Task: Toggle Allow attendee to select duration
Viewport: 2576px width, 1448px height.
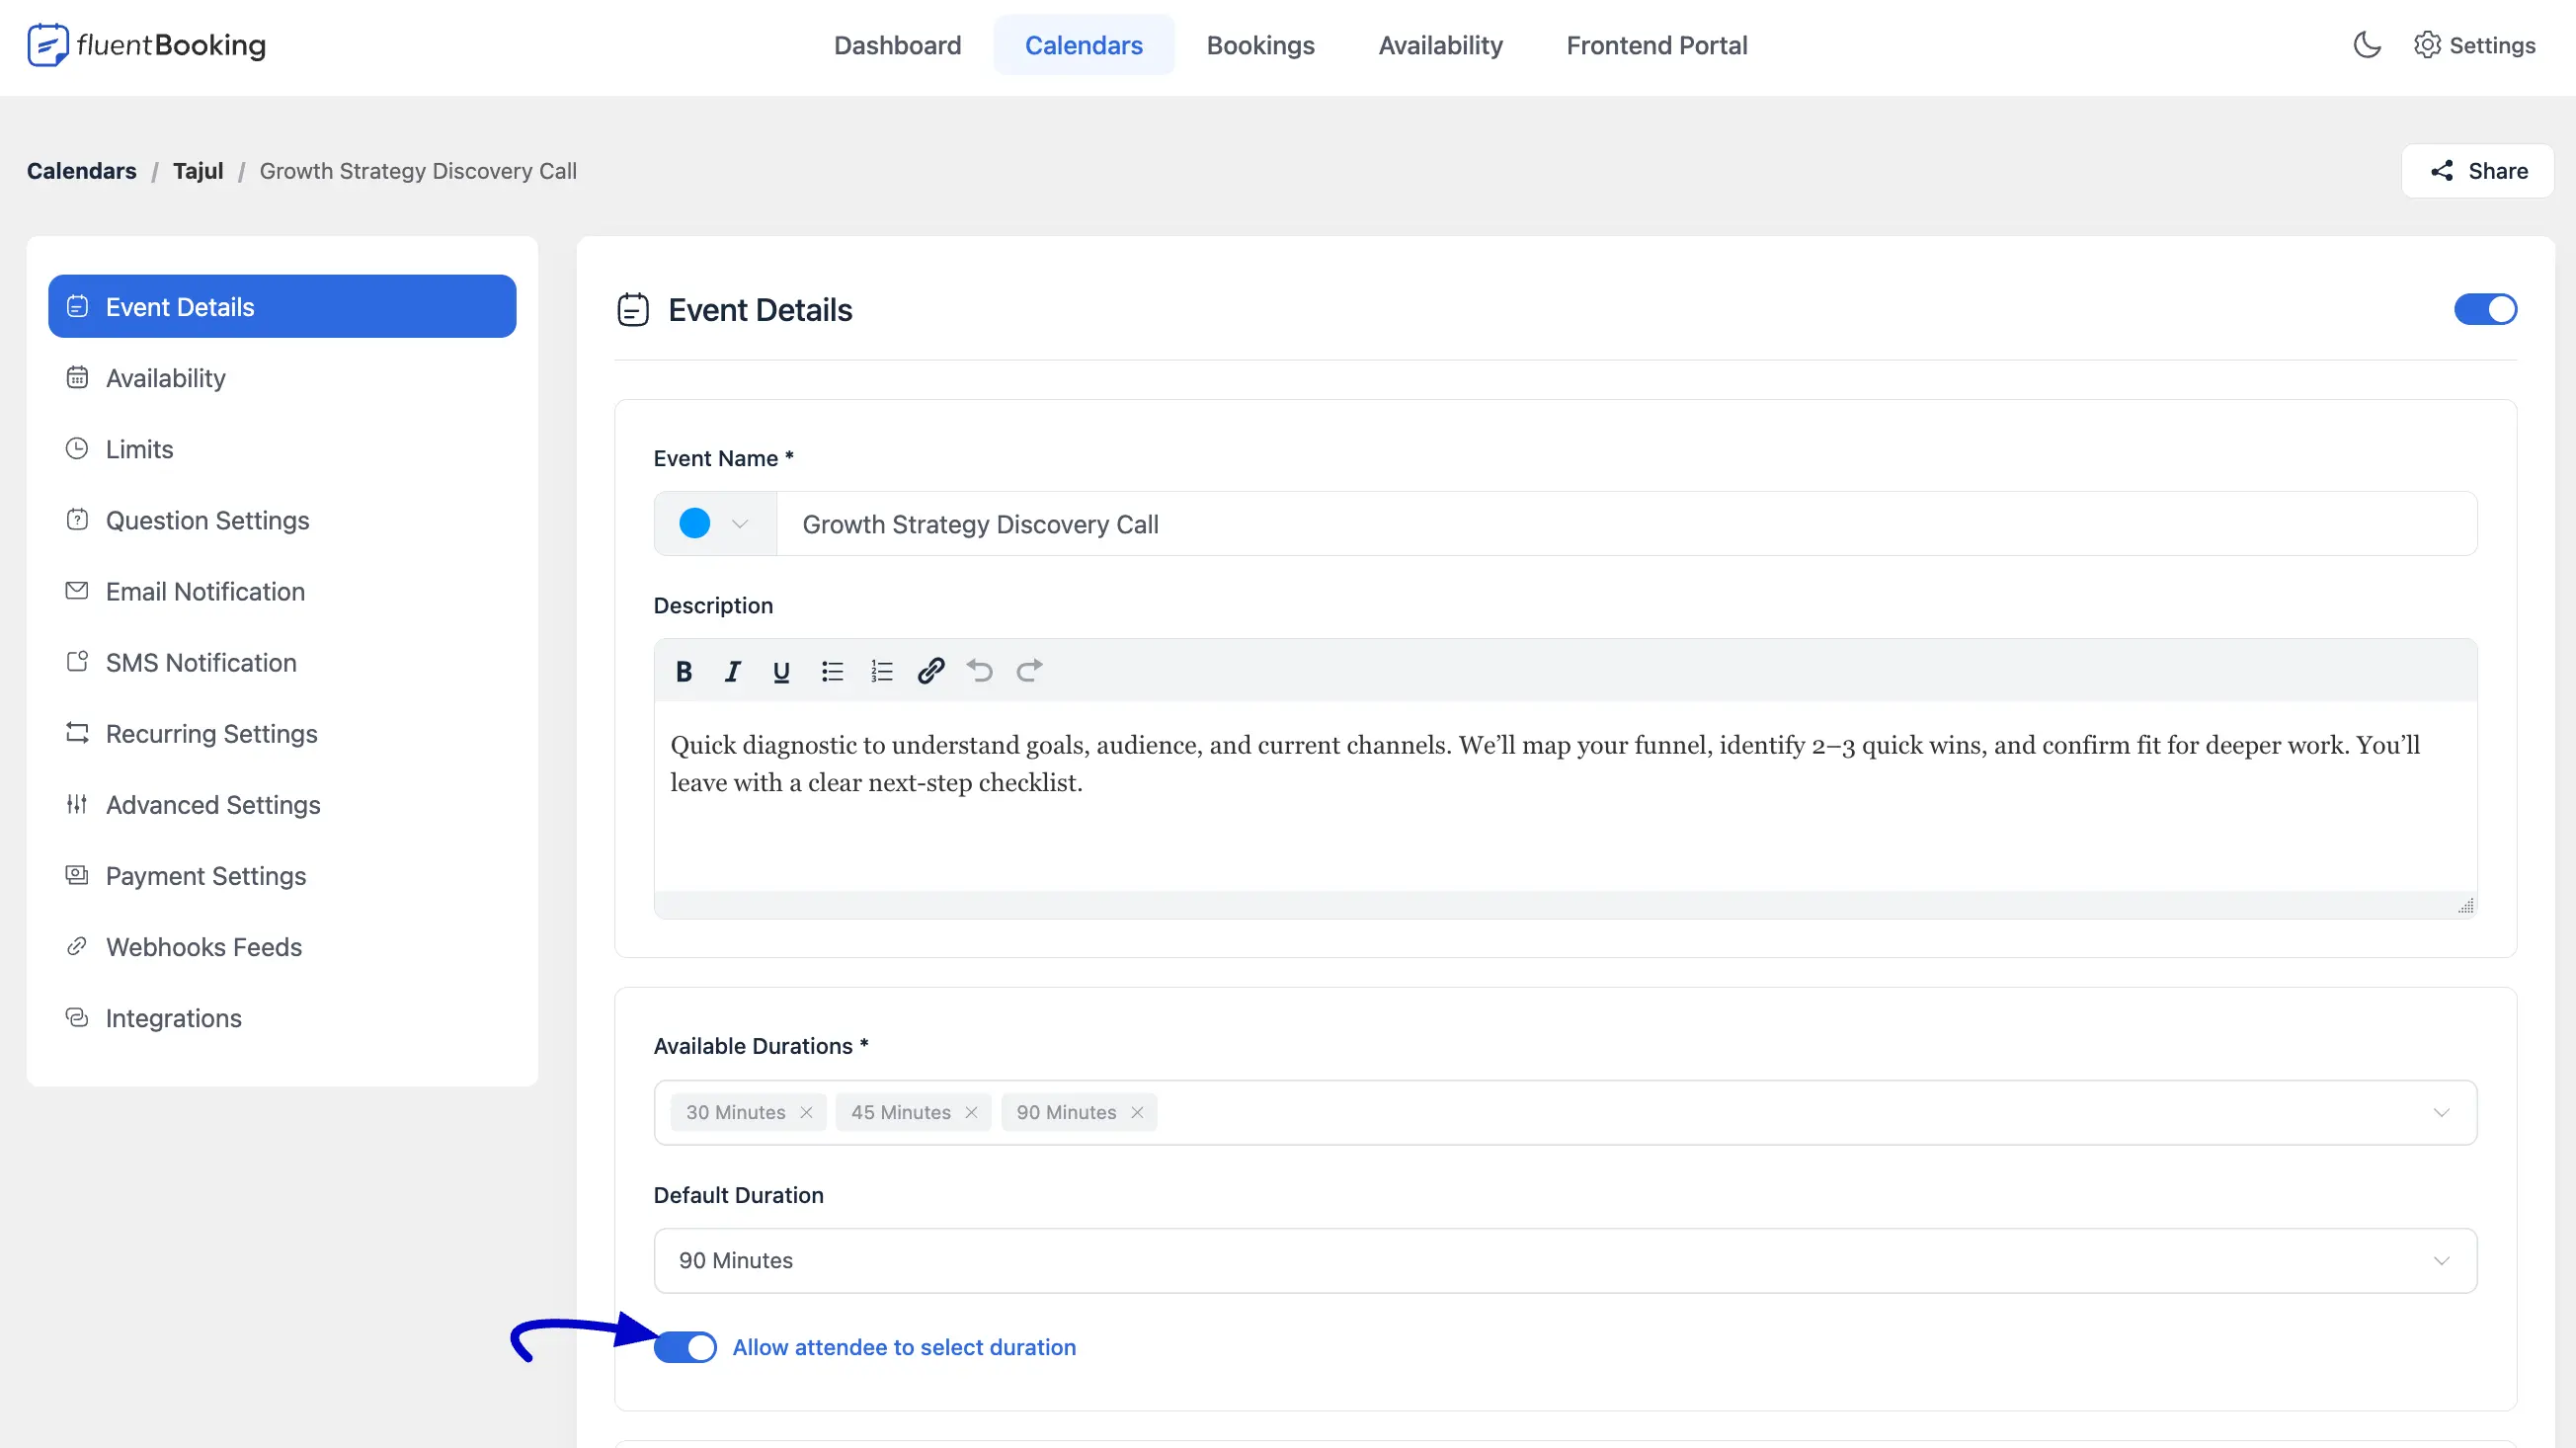Action: [x=685, y=1347]
